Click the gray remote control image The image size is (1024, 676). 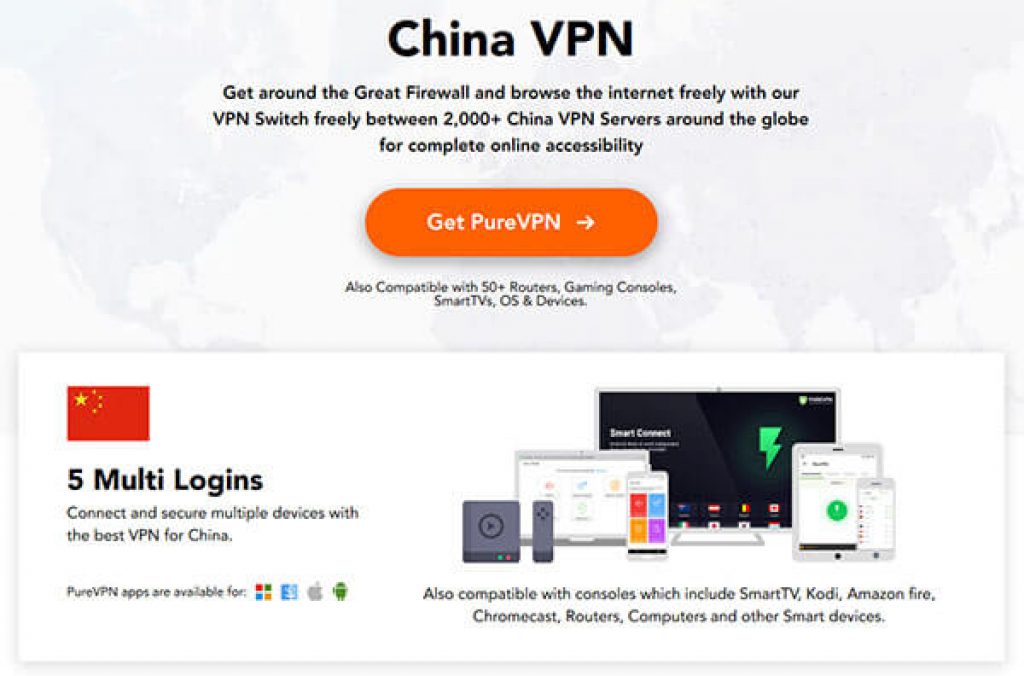click(543, 531)
